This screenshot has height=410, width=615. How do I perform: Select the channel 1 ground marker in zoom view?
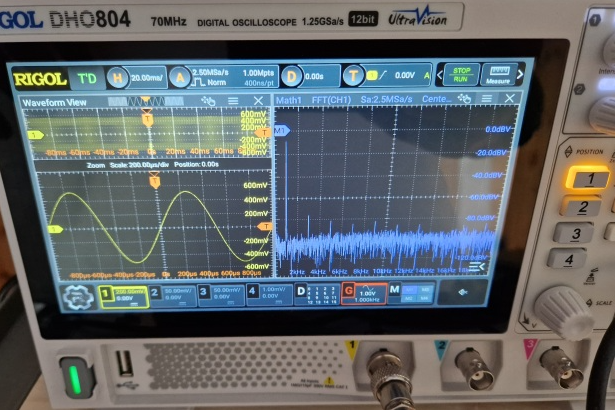55,229
